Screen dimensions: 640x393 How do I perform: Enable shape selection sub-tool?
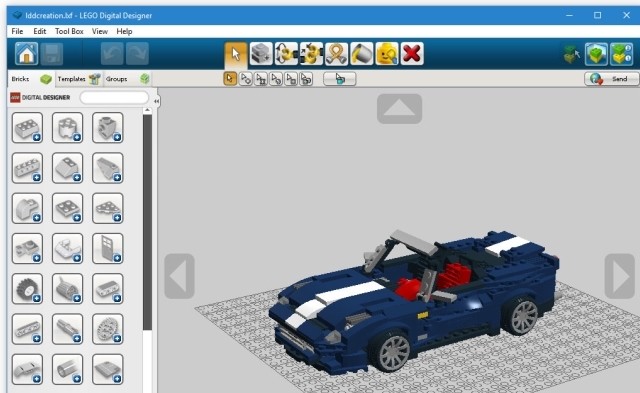click(x=291, y=79)
